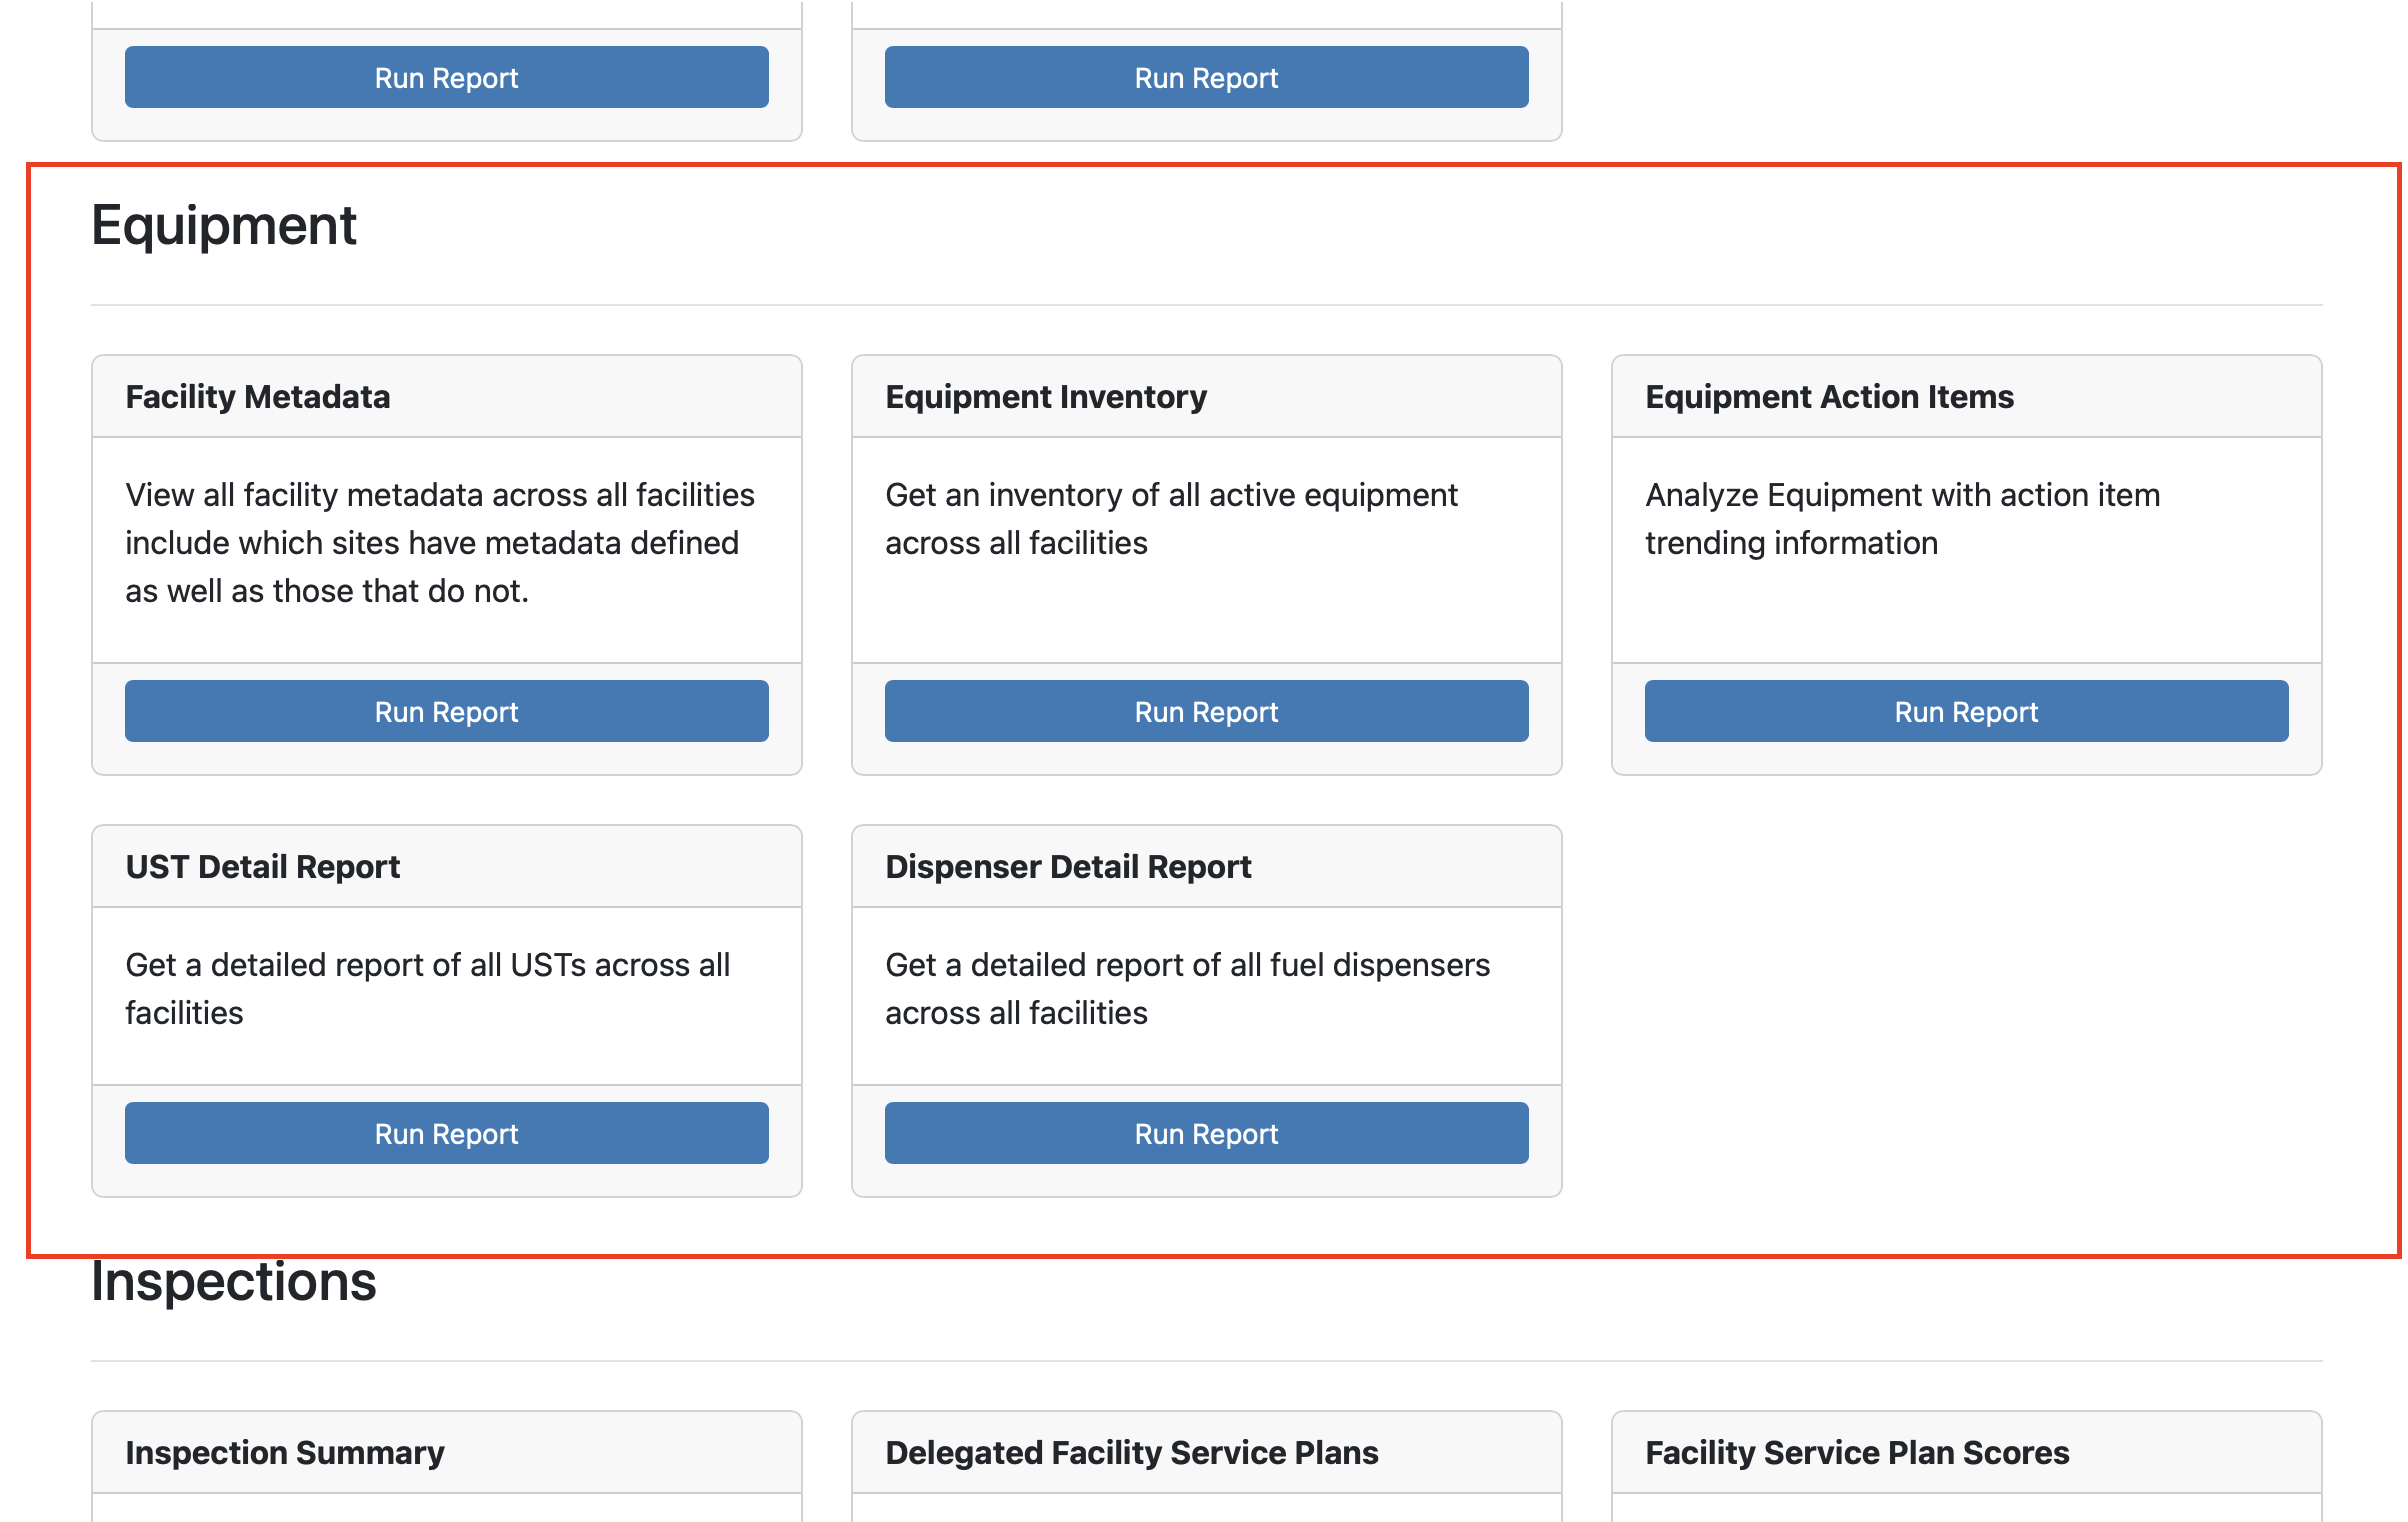
Task: Run the UST Detail Report
Action: (446, 1133)
